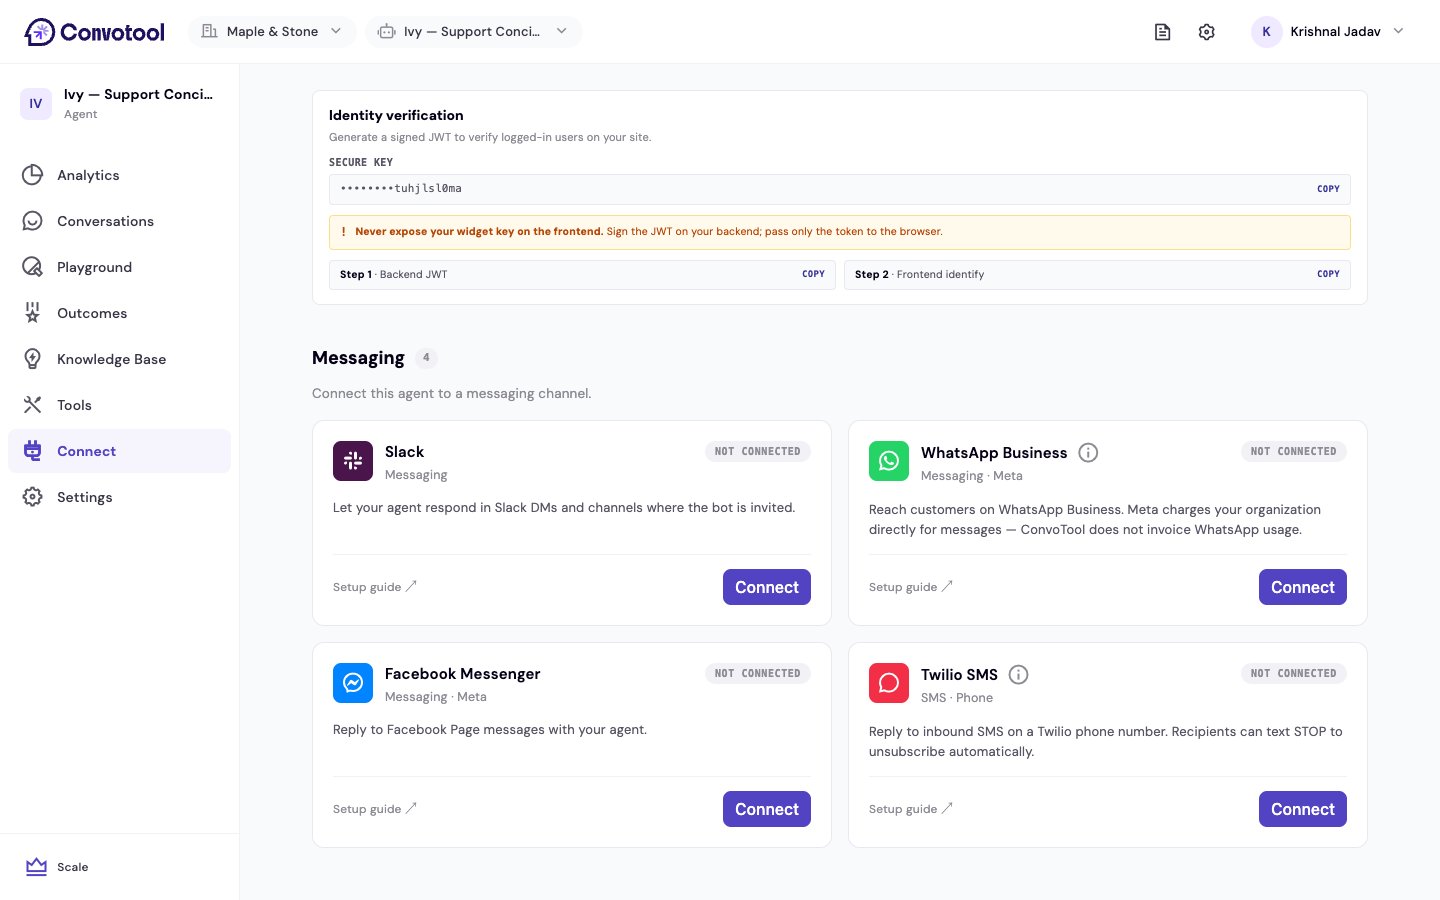Viewport: 1440px width, 900px height.
Task: Click the Twilio SMS Not Connected status badge
Action: (1294, 674)
